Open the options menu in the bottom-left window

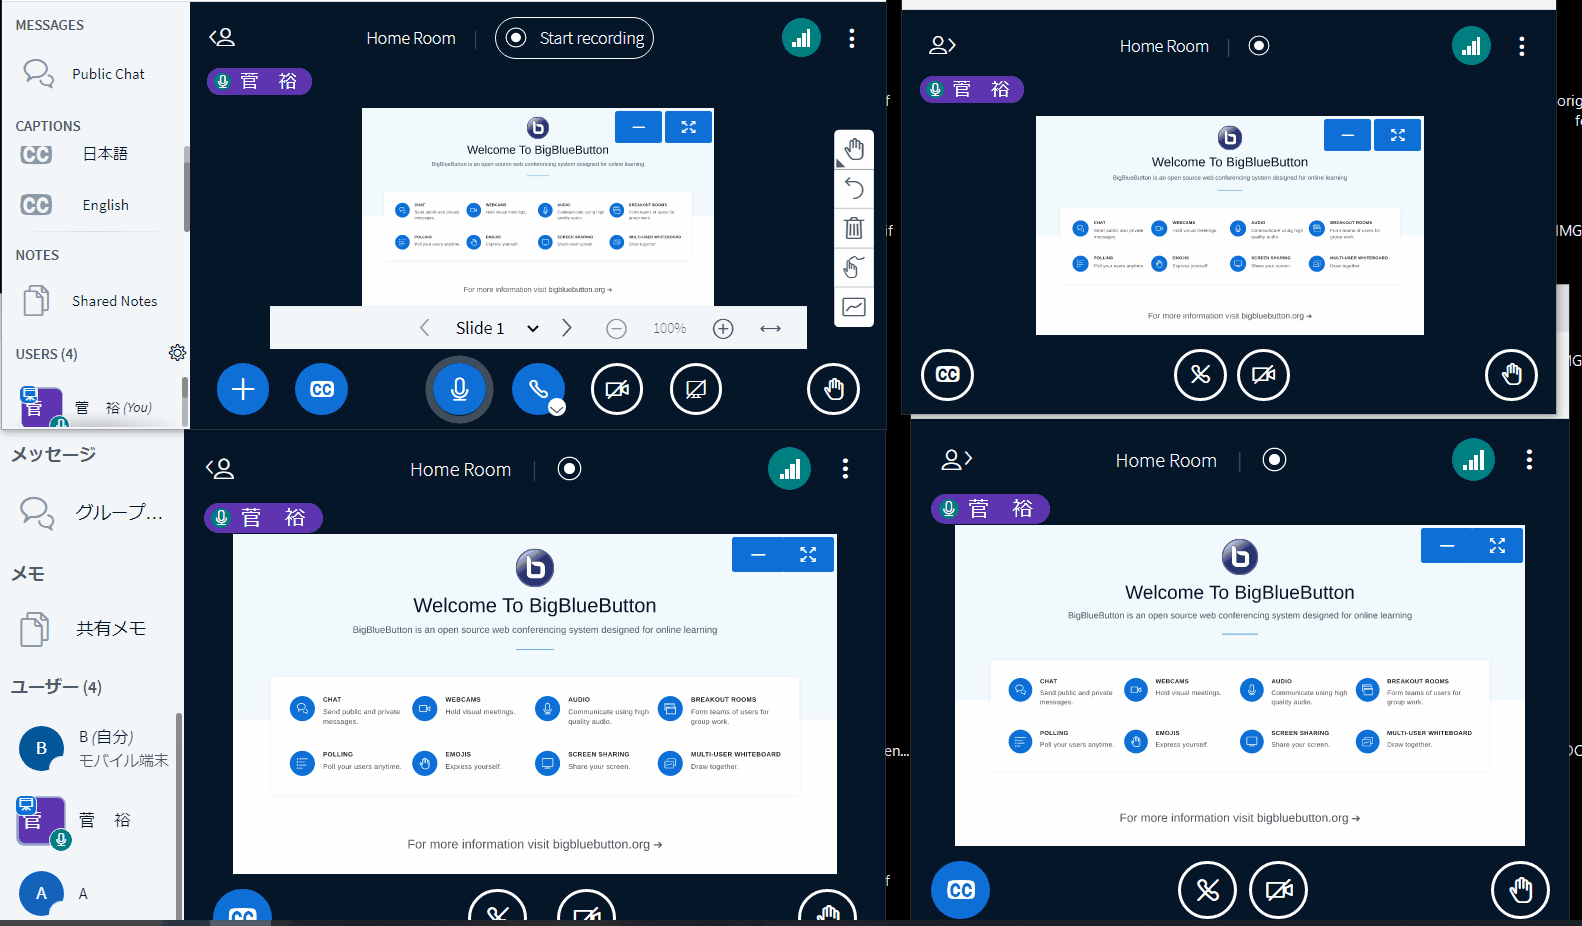(845, 468)
